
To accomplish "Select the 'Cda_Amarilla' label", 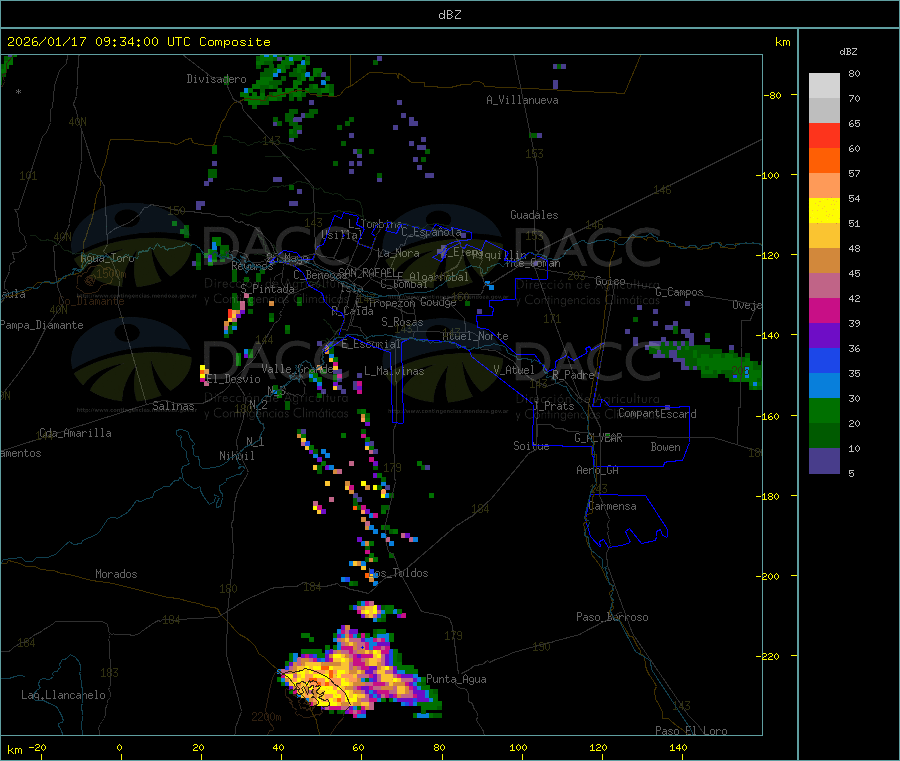I will point(75,433).
